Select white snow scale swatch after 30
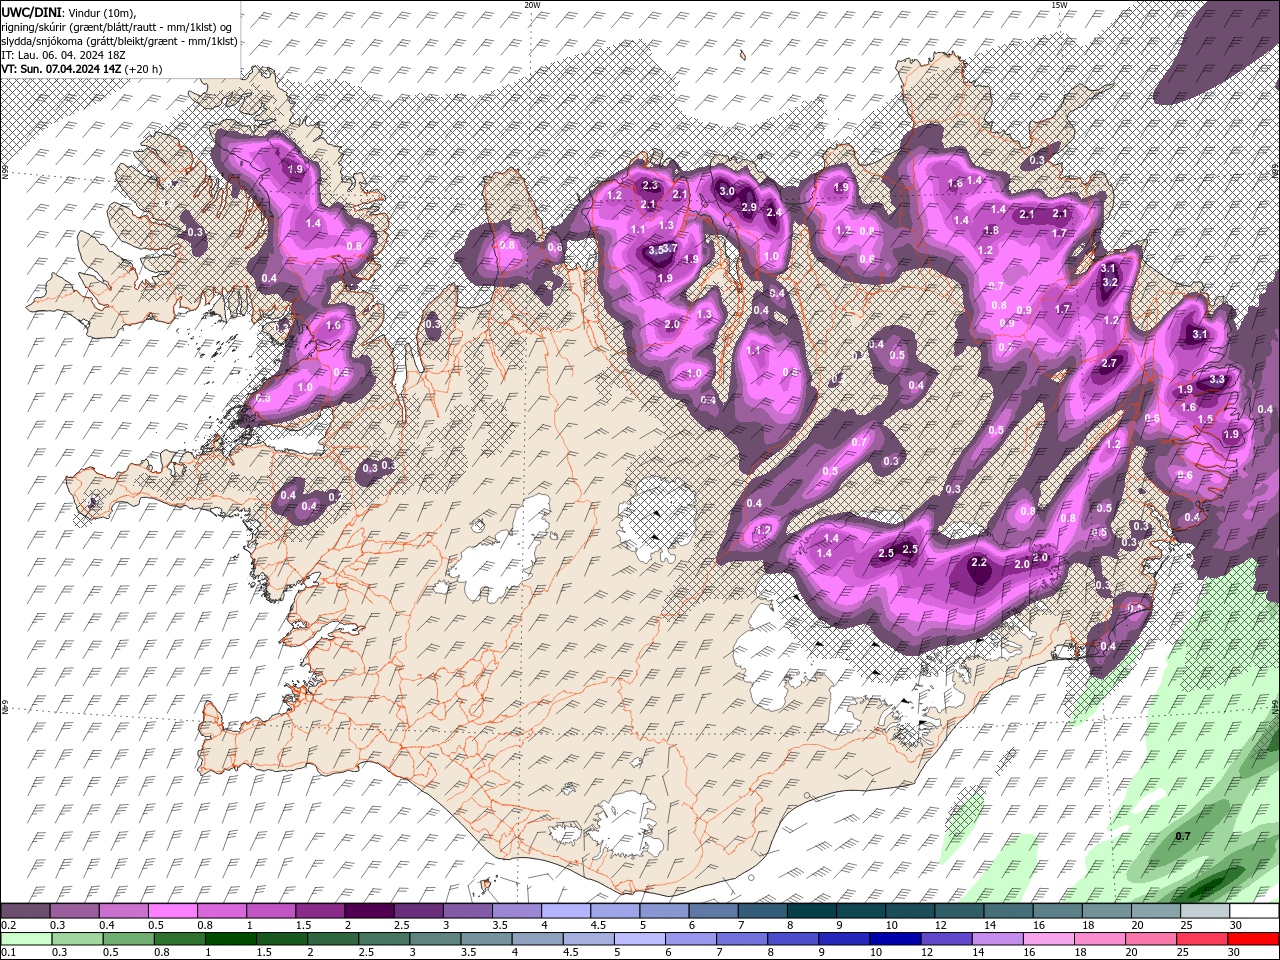The image size is (1280, 960). click(1253, 911)
